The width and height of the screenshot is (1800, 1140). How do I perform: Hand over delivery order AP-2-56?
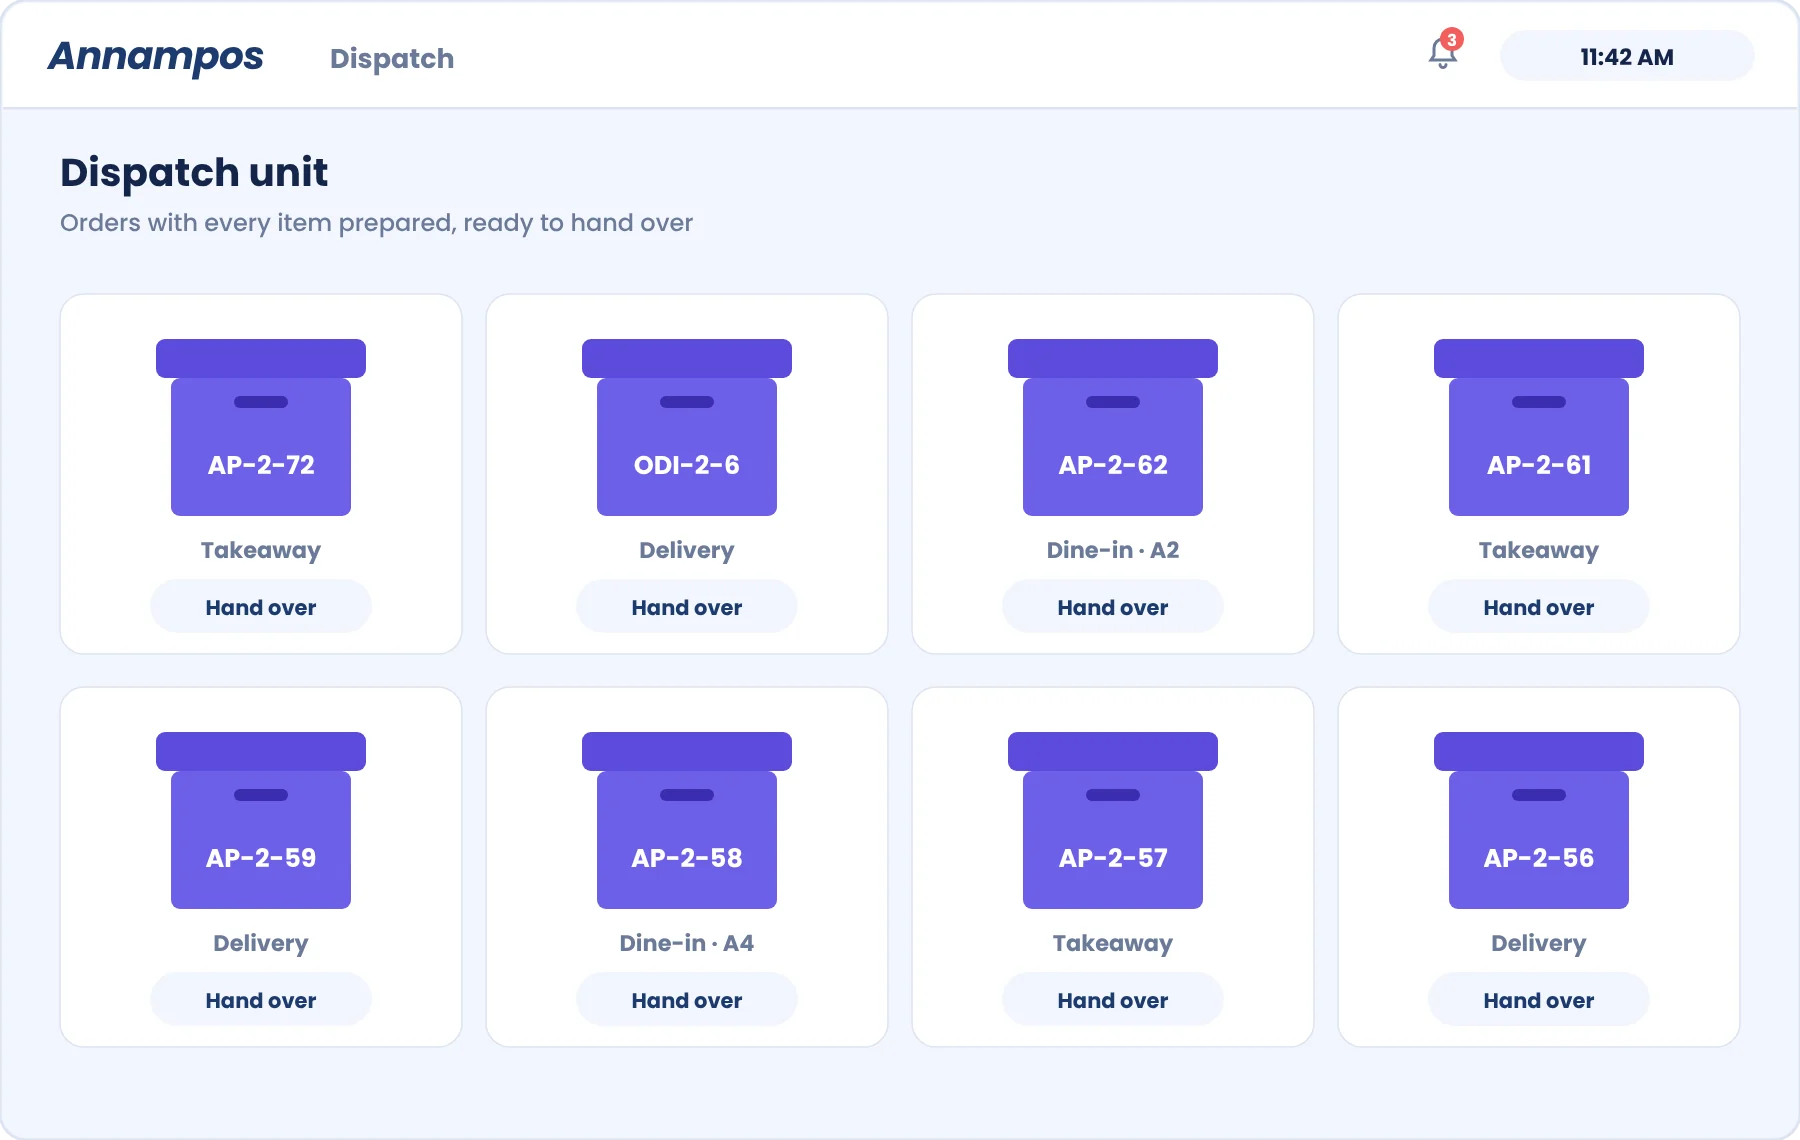click(x=1539, y=1000)
